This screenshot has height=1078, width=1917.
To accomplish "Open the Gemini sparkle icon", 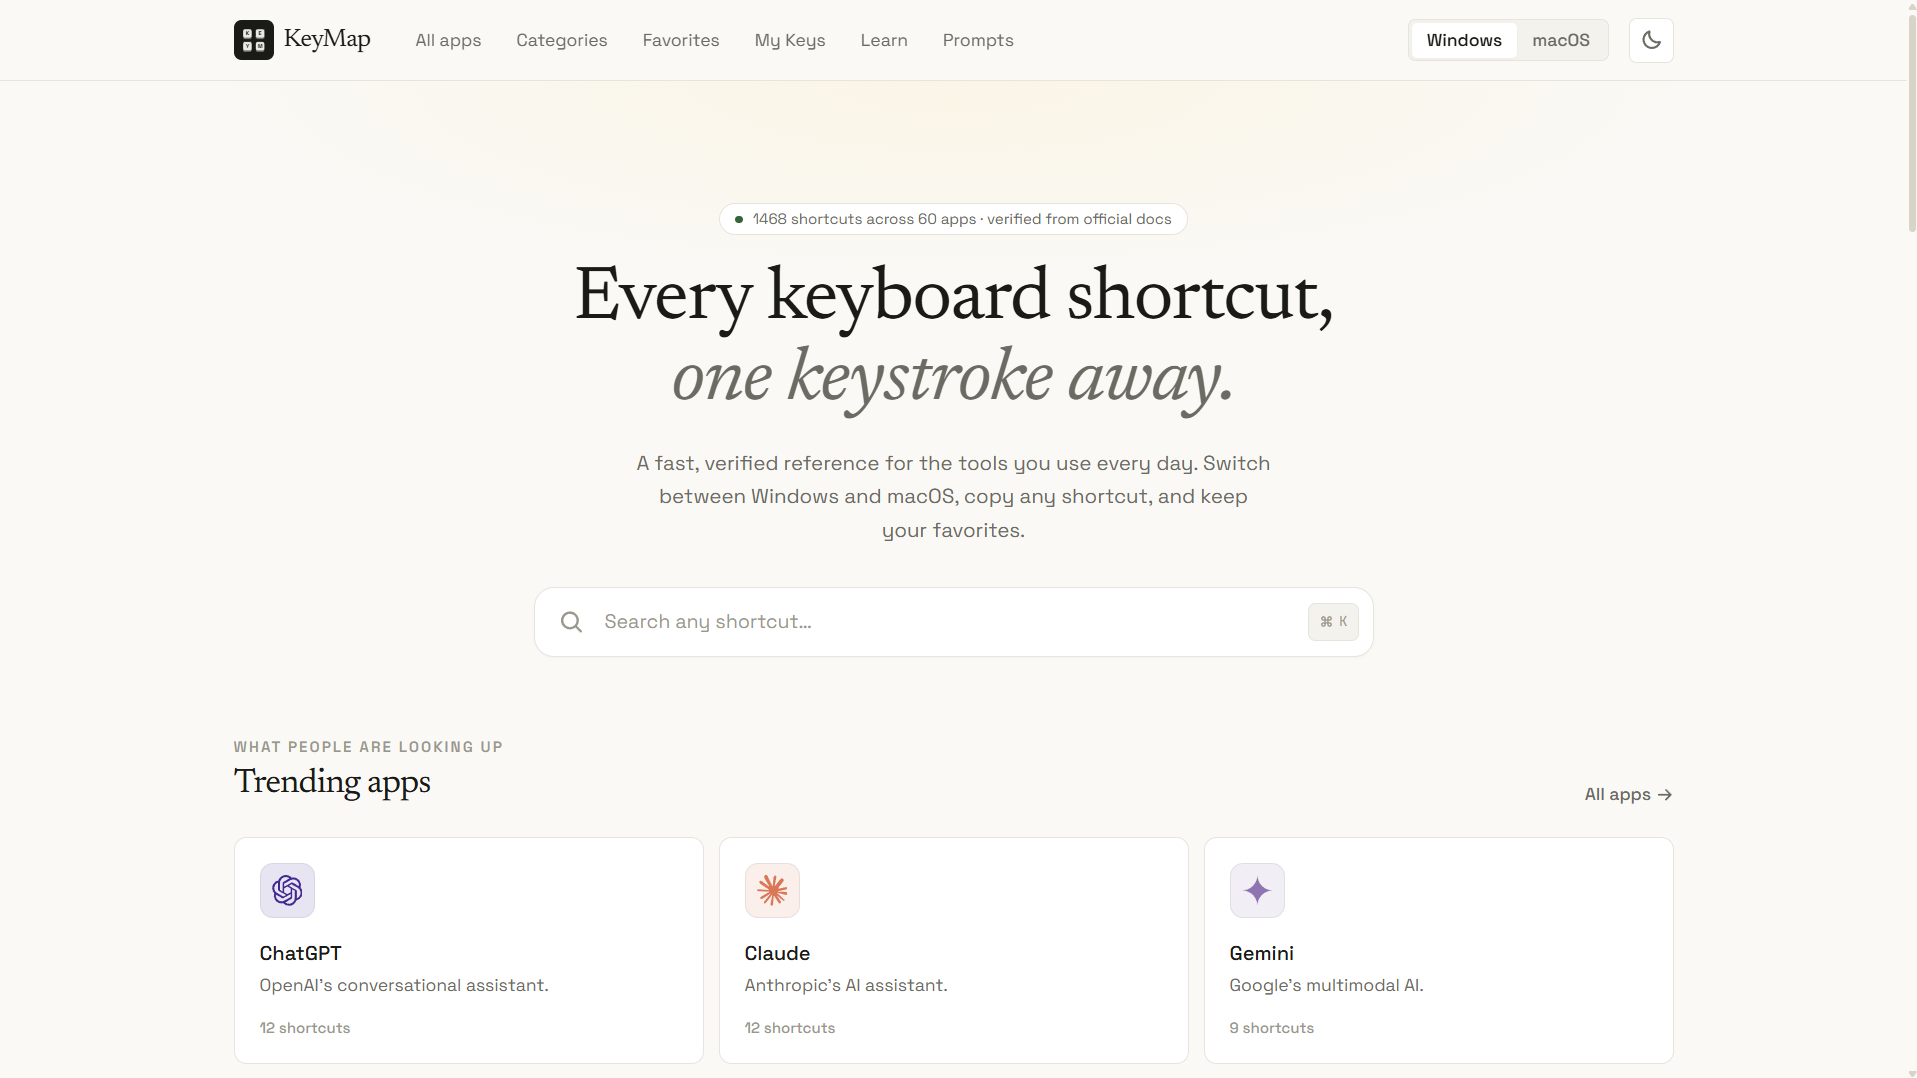I will pos(1257,890).
